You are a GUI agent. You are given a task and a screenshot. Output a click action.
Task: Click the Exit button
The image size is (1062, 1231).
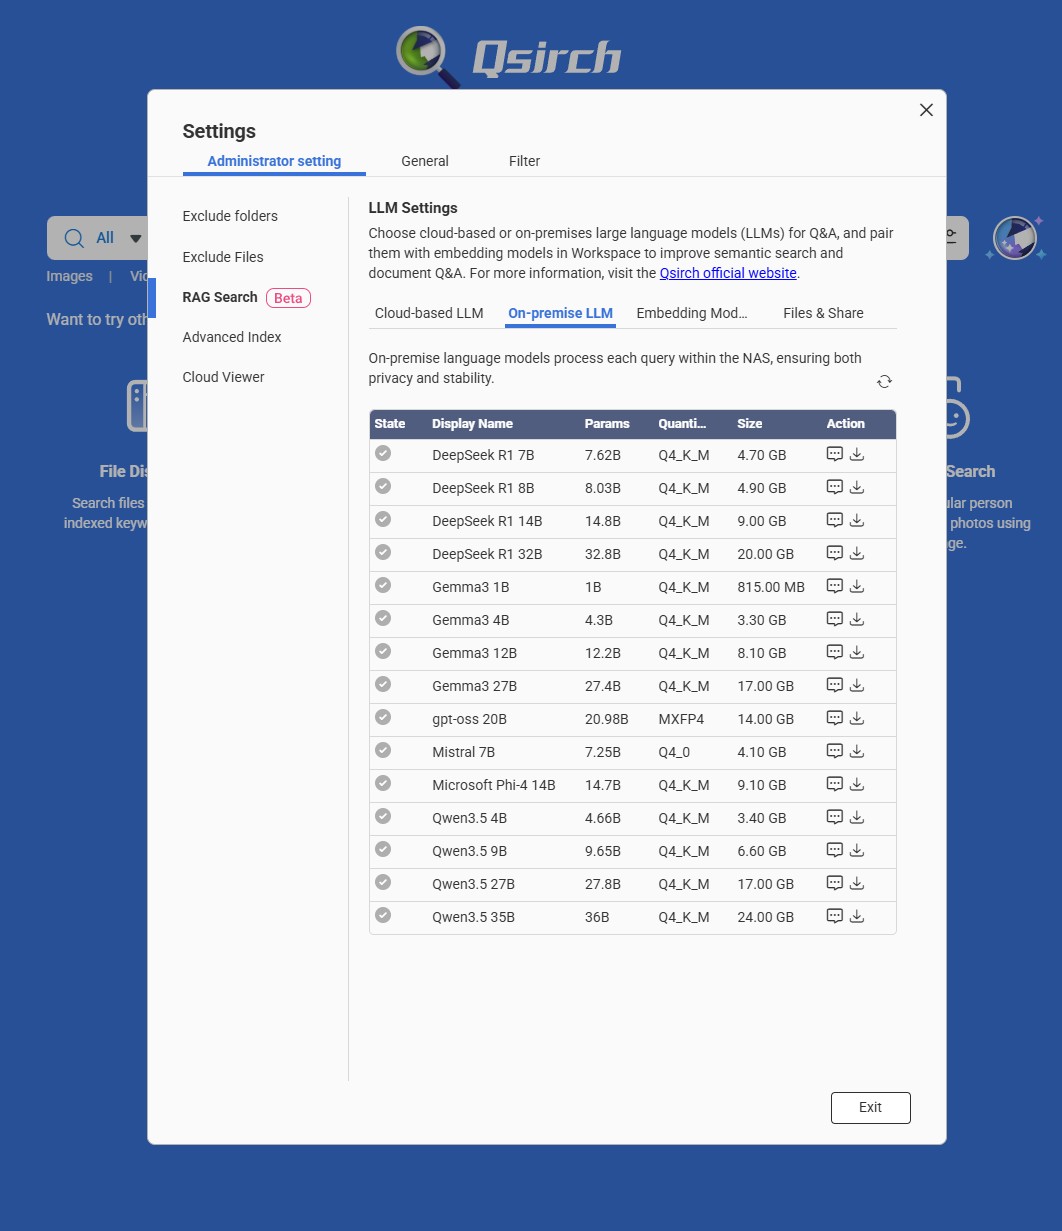tap(870, 1107)
